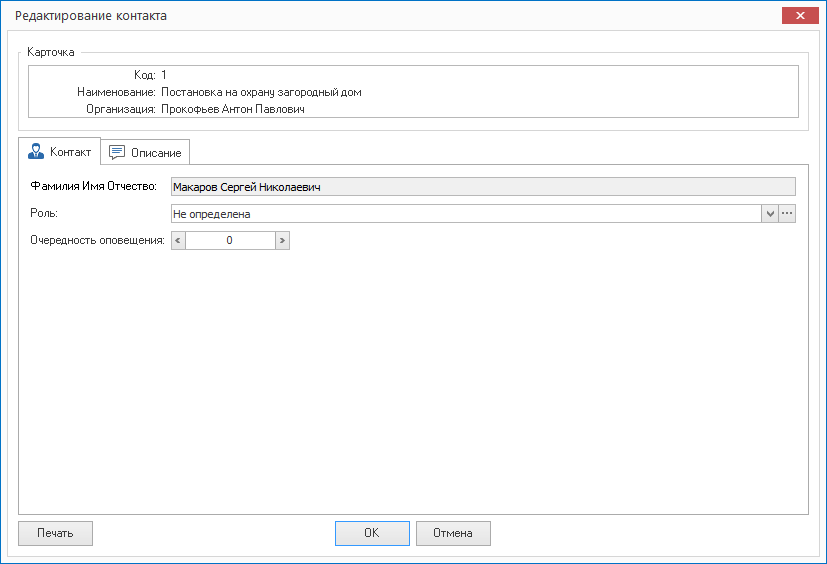
Task: Click the contact person icon on tab
Action: pyautogui.click(x=36, y=151)
